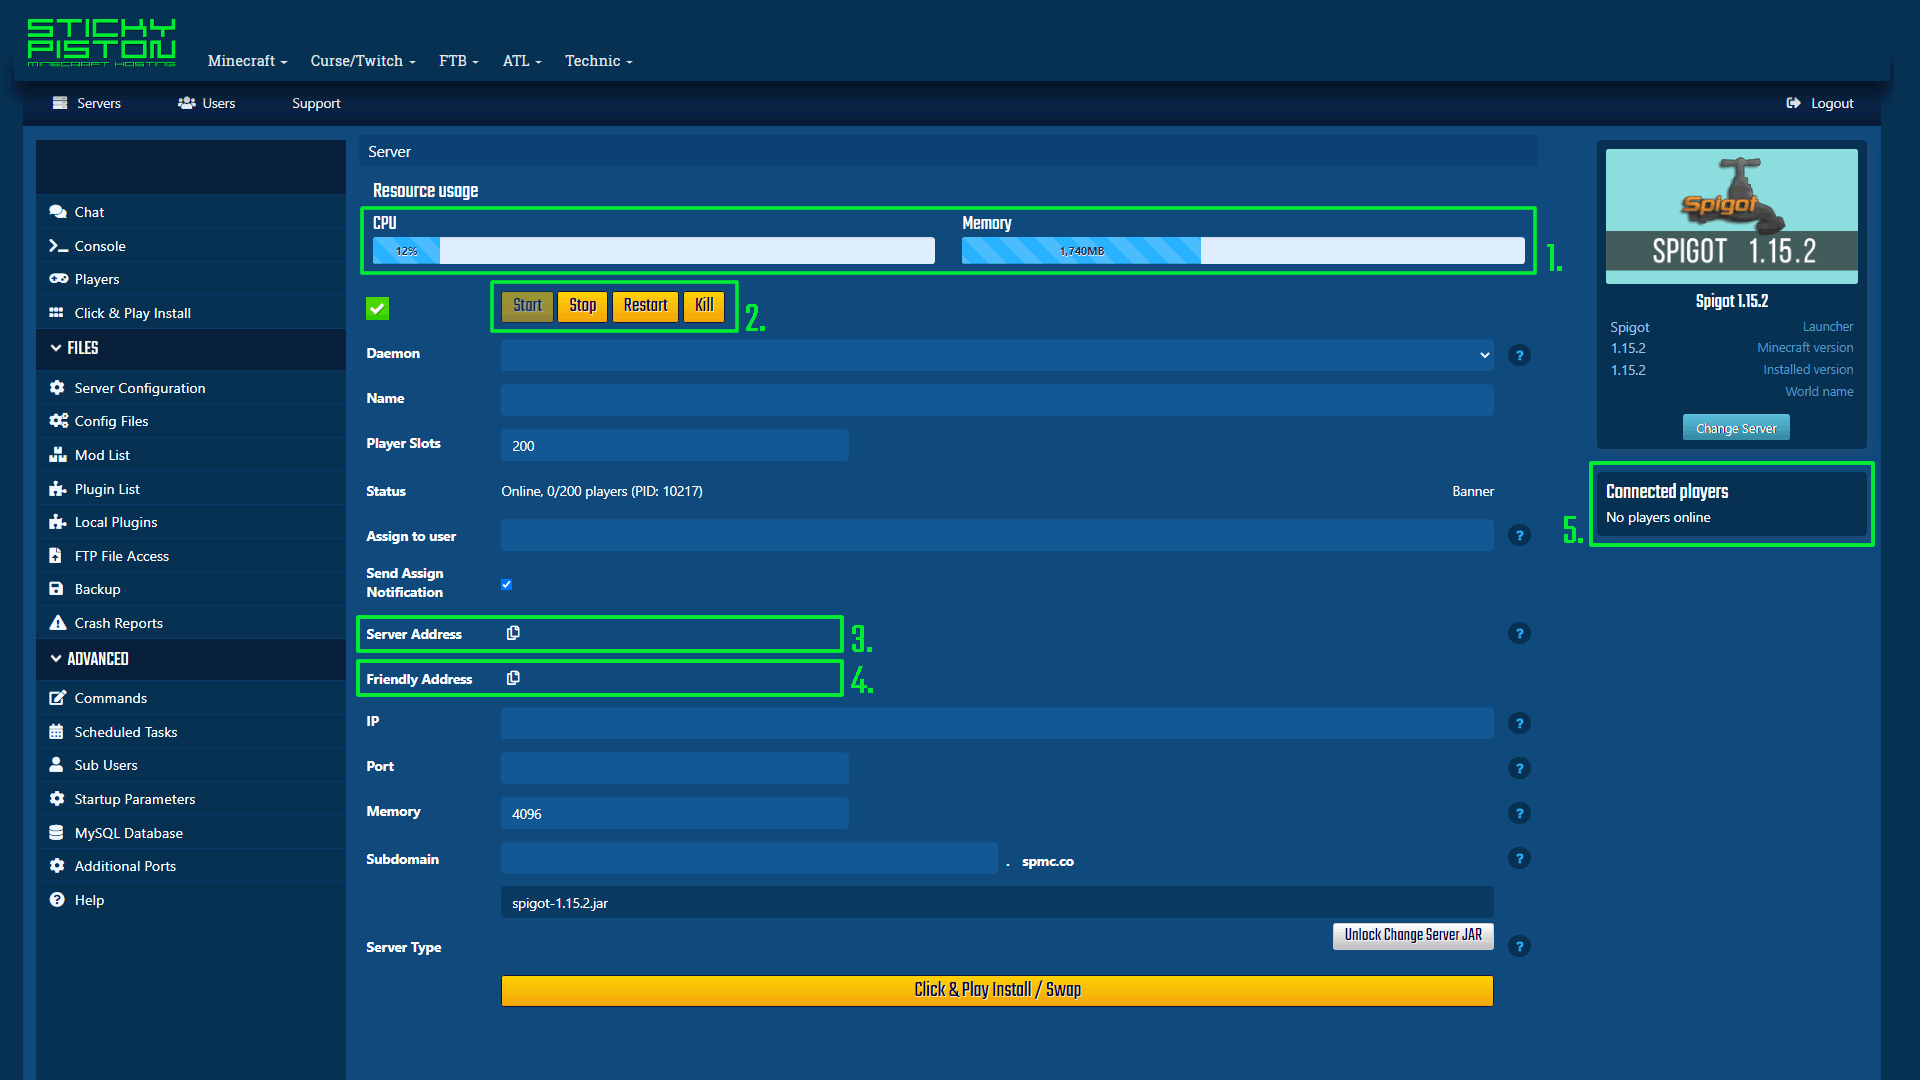The width and height of the screenshot is (1920, 1080).
Task: Click the Memory usage progress bar
Action: click(1243, 251)
